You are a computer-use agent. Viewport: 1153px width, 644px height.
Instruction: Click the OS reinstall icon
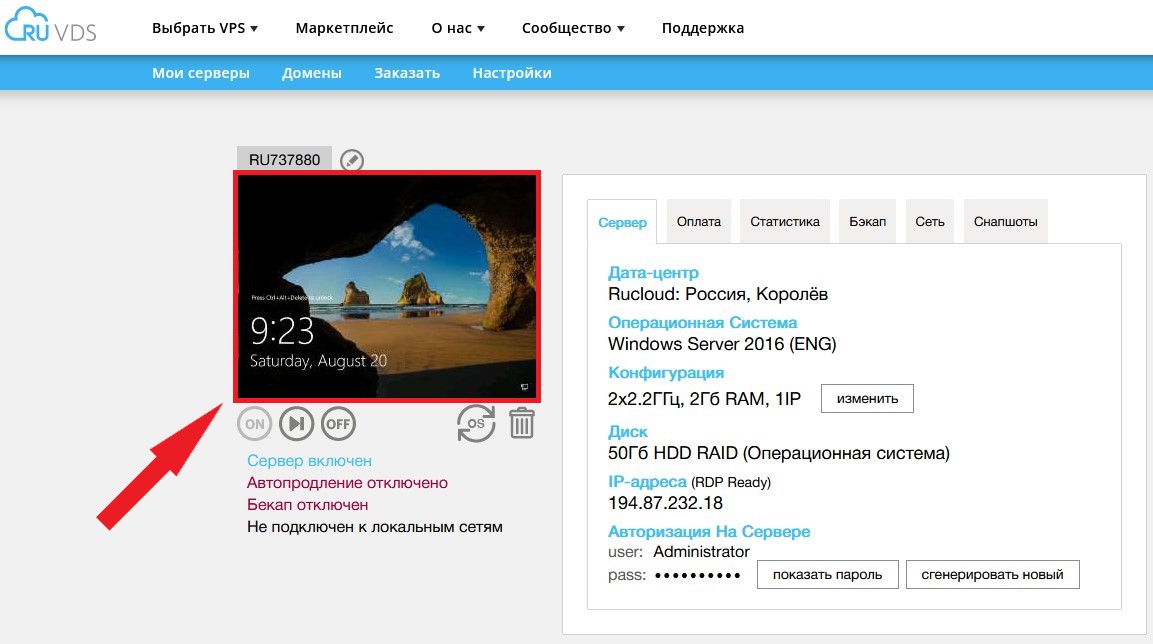click(x=476, y=423)
